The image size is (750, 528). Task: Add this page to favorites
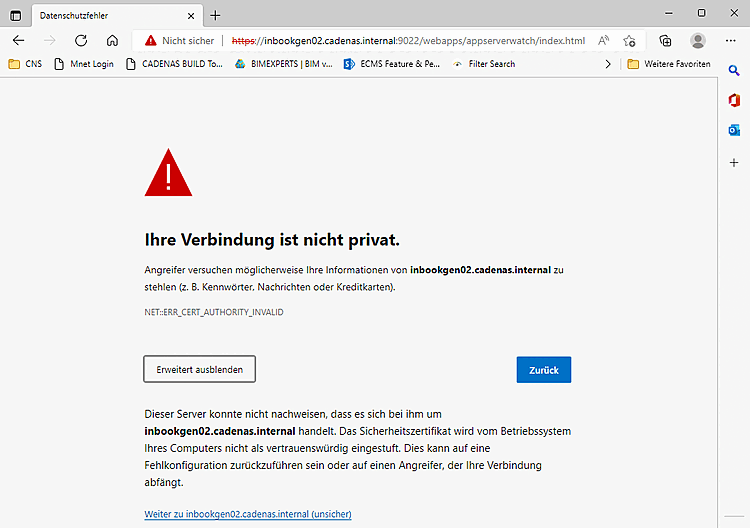629,41
